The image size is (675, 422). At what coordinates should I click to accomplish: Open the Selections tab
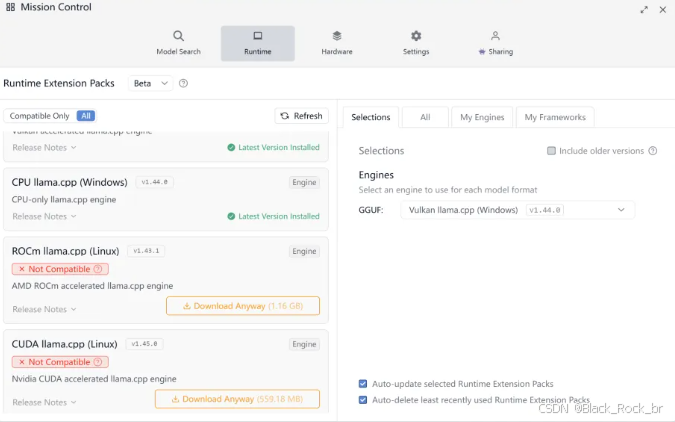coord(371,117)
